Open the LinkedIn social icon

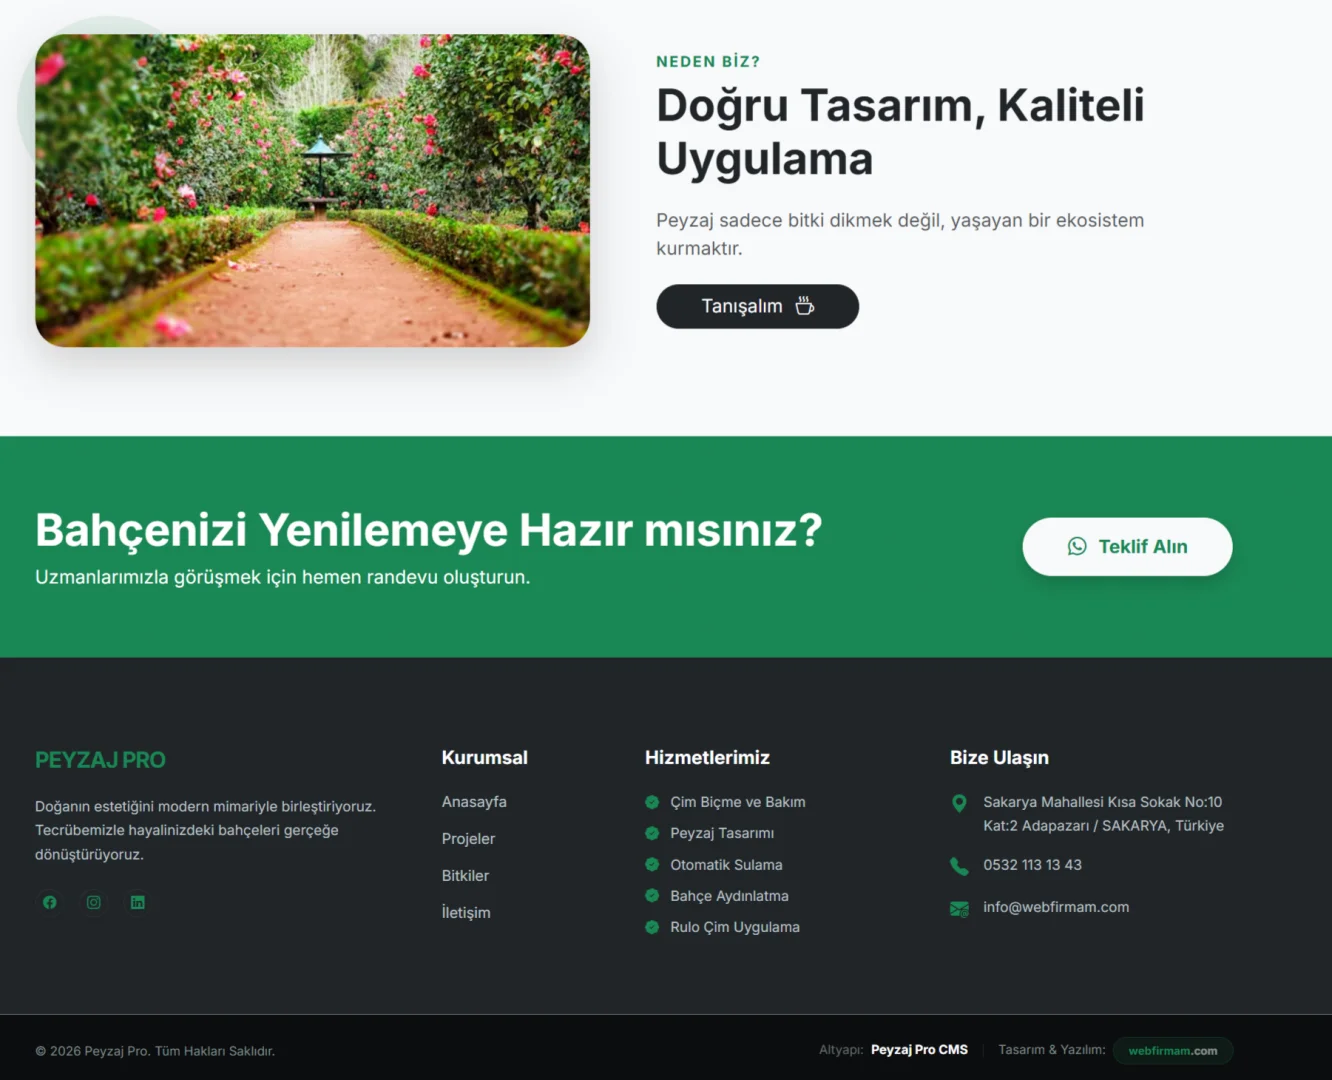(x=138, y=902)
